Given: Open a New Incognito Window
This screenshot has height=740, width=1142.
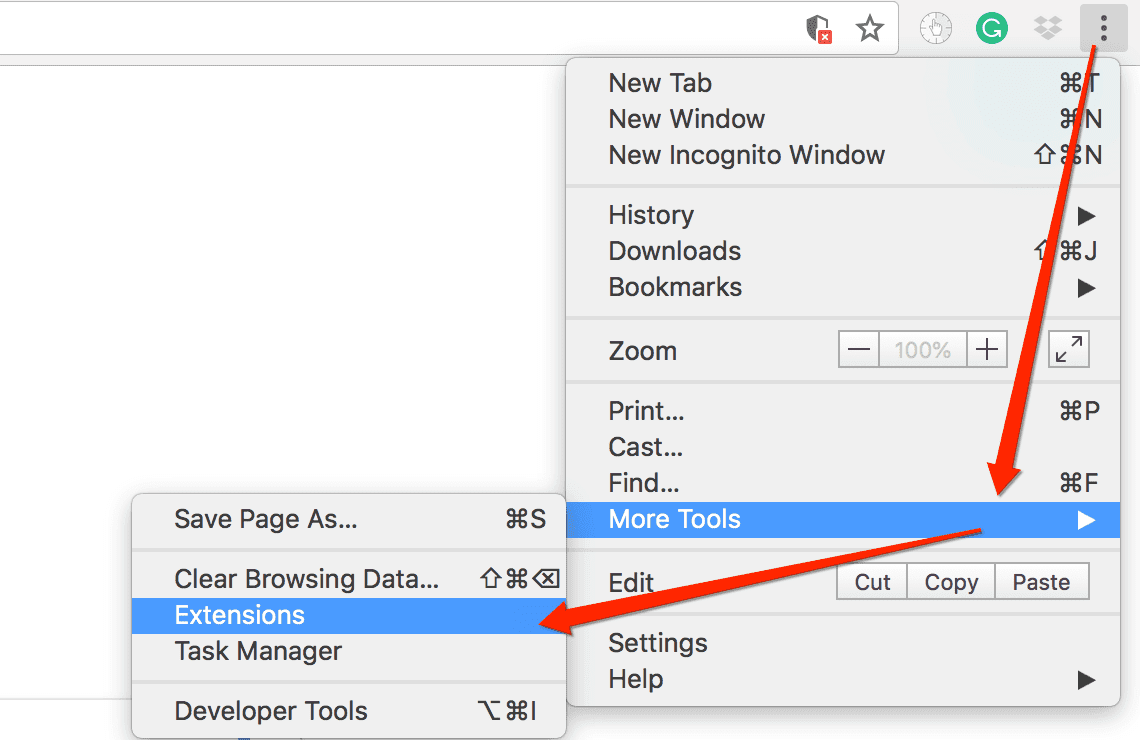Looking at the screenshot, I should [x=746, y=155].
